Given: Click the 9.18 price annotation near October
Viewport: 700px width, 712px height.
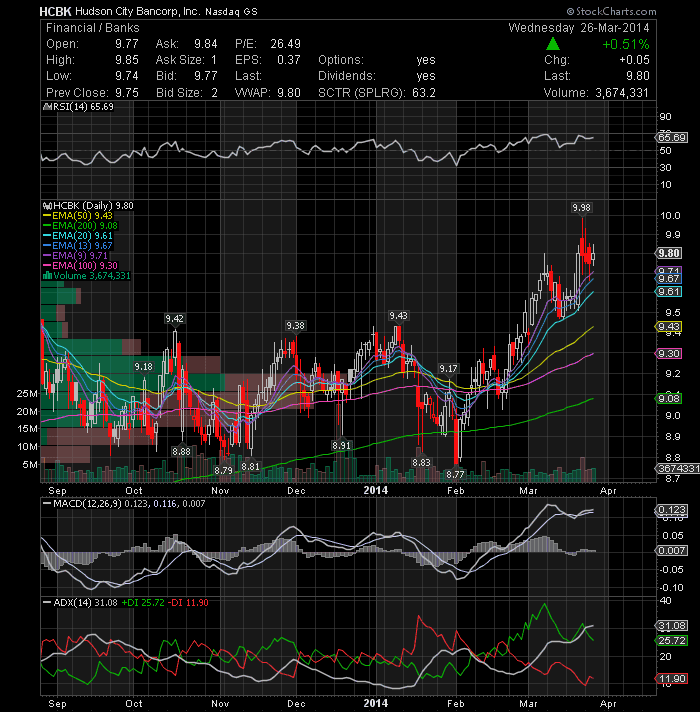Looking at the screenshot, I should point(144,367).
